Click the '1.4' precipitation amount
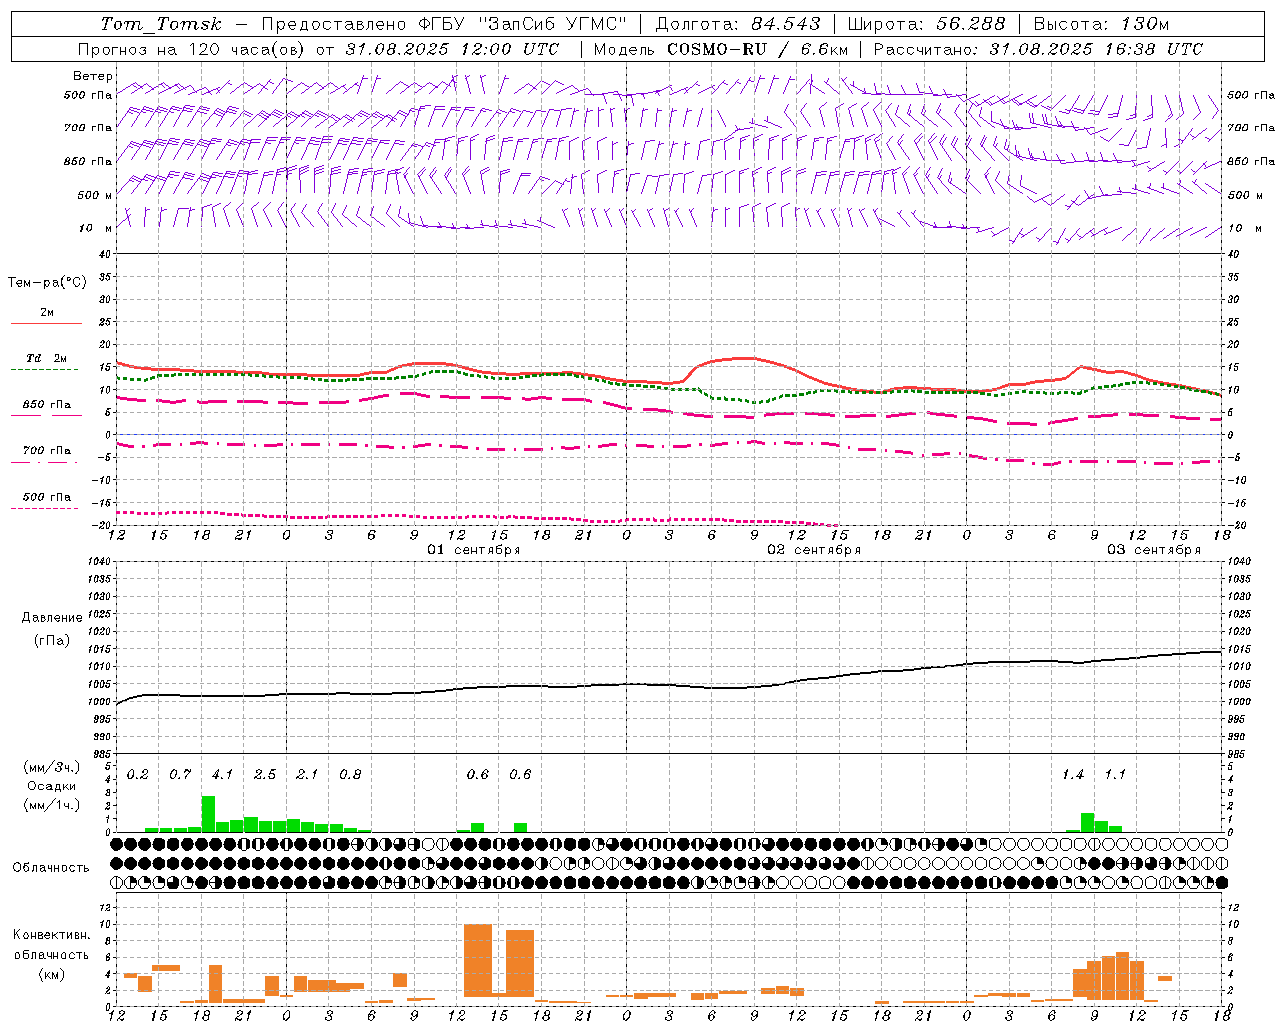Viewport: 1280px width, 1024px height. [1073, 775]
